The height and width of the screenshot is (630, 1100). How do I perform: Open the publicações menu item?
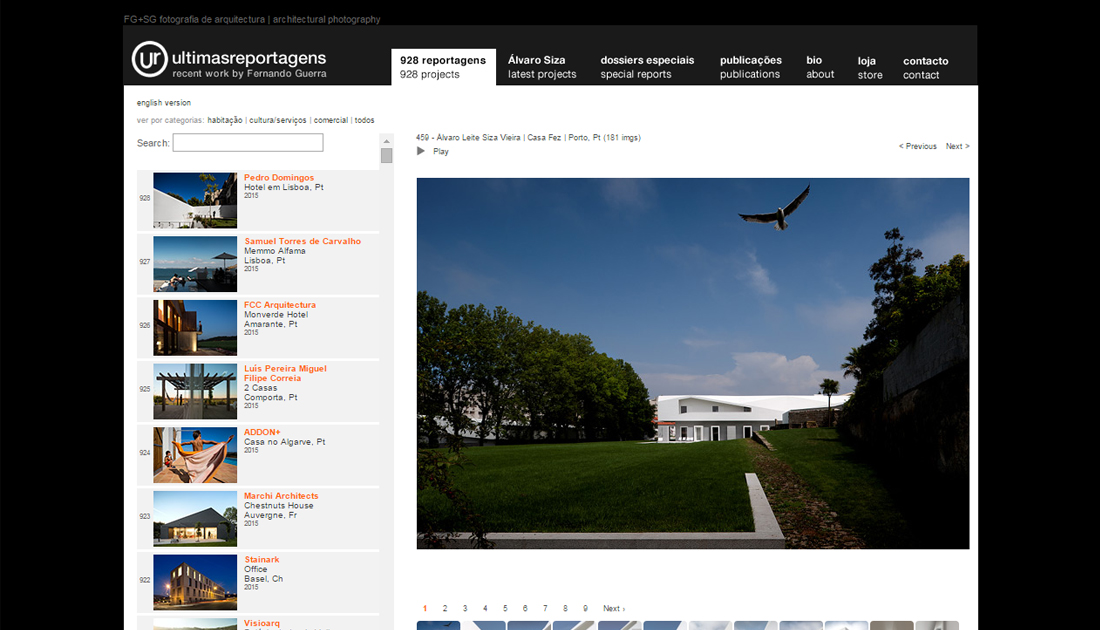(750, 67)
